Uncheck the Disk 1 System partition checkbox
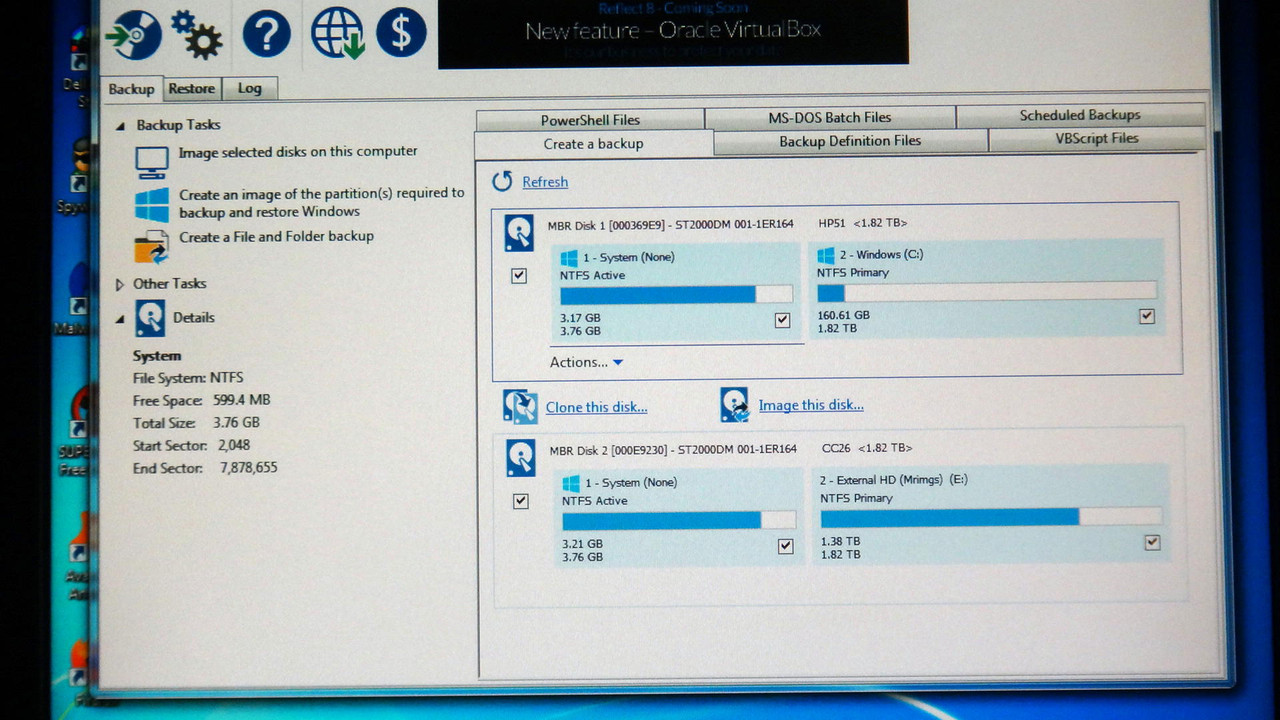 click(x=782, y=320)
